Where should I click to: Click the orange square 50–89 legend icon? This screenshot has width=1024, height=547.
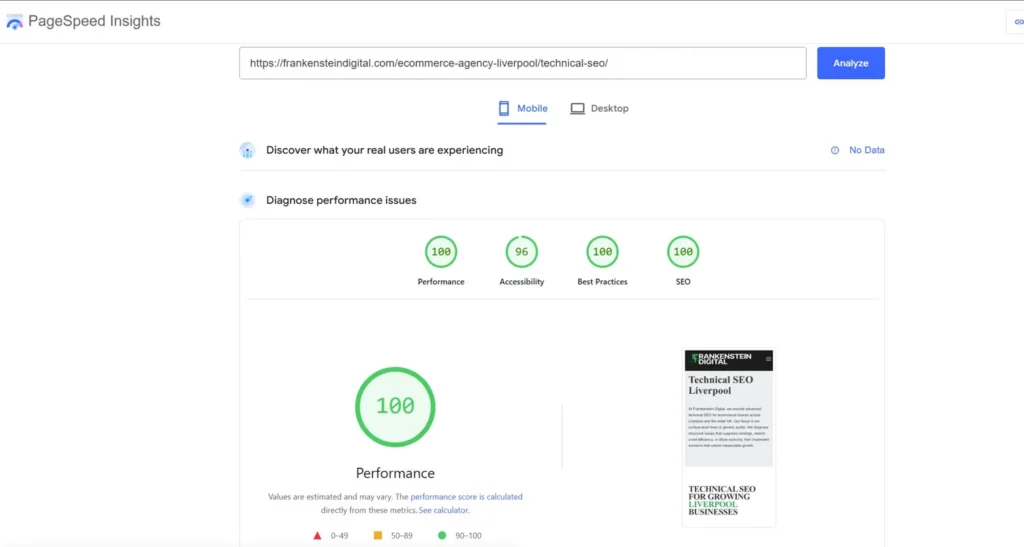click(x=377, y=535)
